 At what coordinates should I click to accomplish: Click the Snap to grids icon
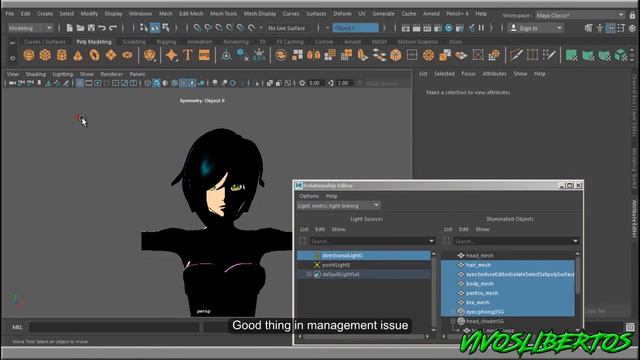198,28
